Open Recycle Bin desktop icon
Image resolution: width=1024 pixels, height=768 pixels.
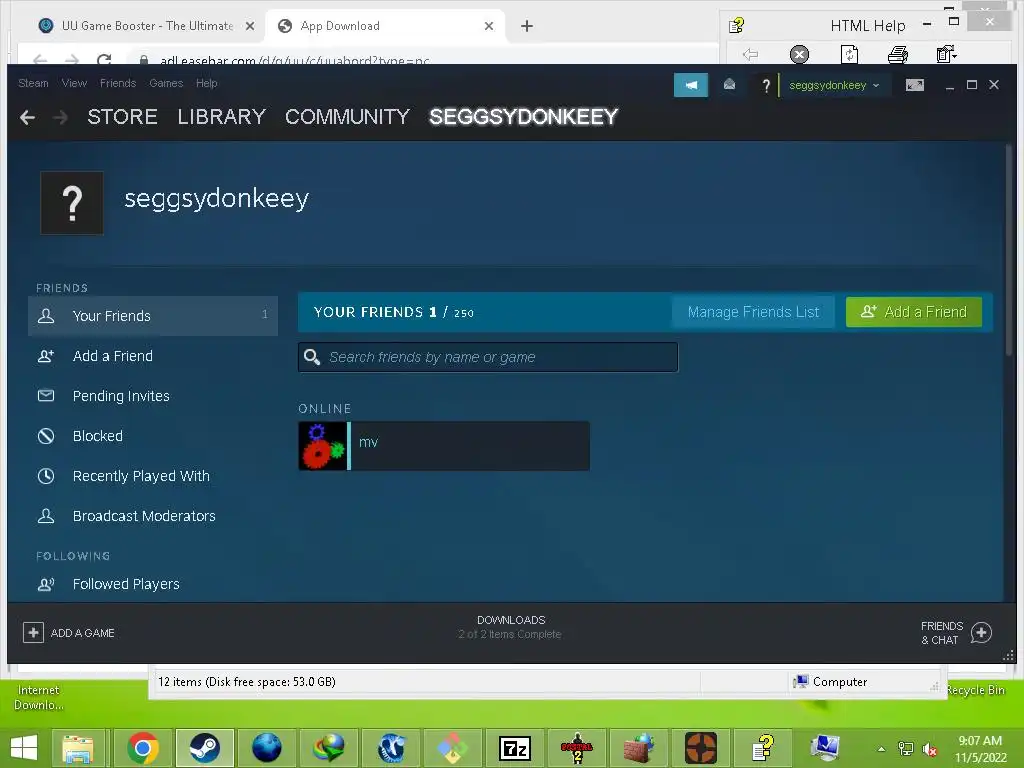pyautogui.click(x=975, y=690)
